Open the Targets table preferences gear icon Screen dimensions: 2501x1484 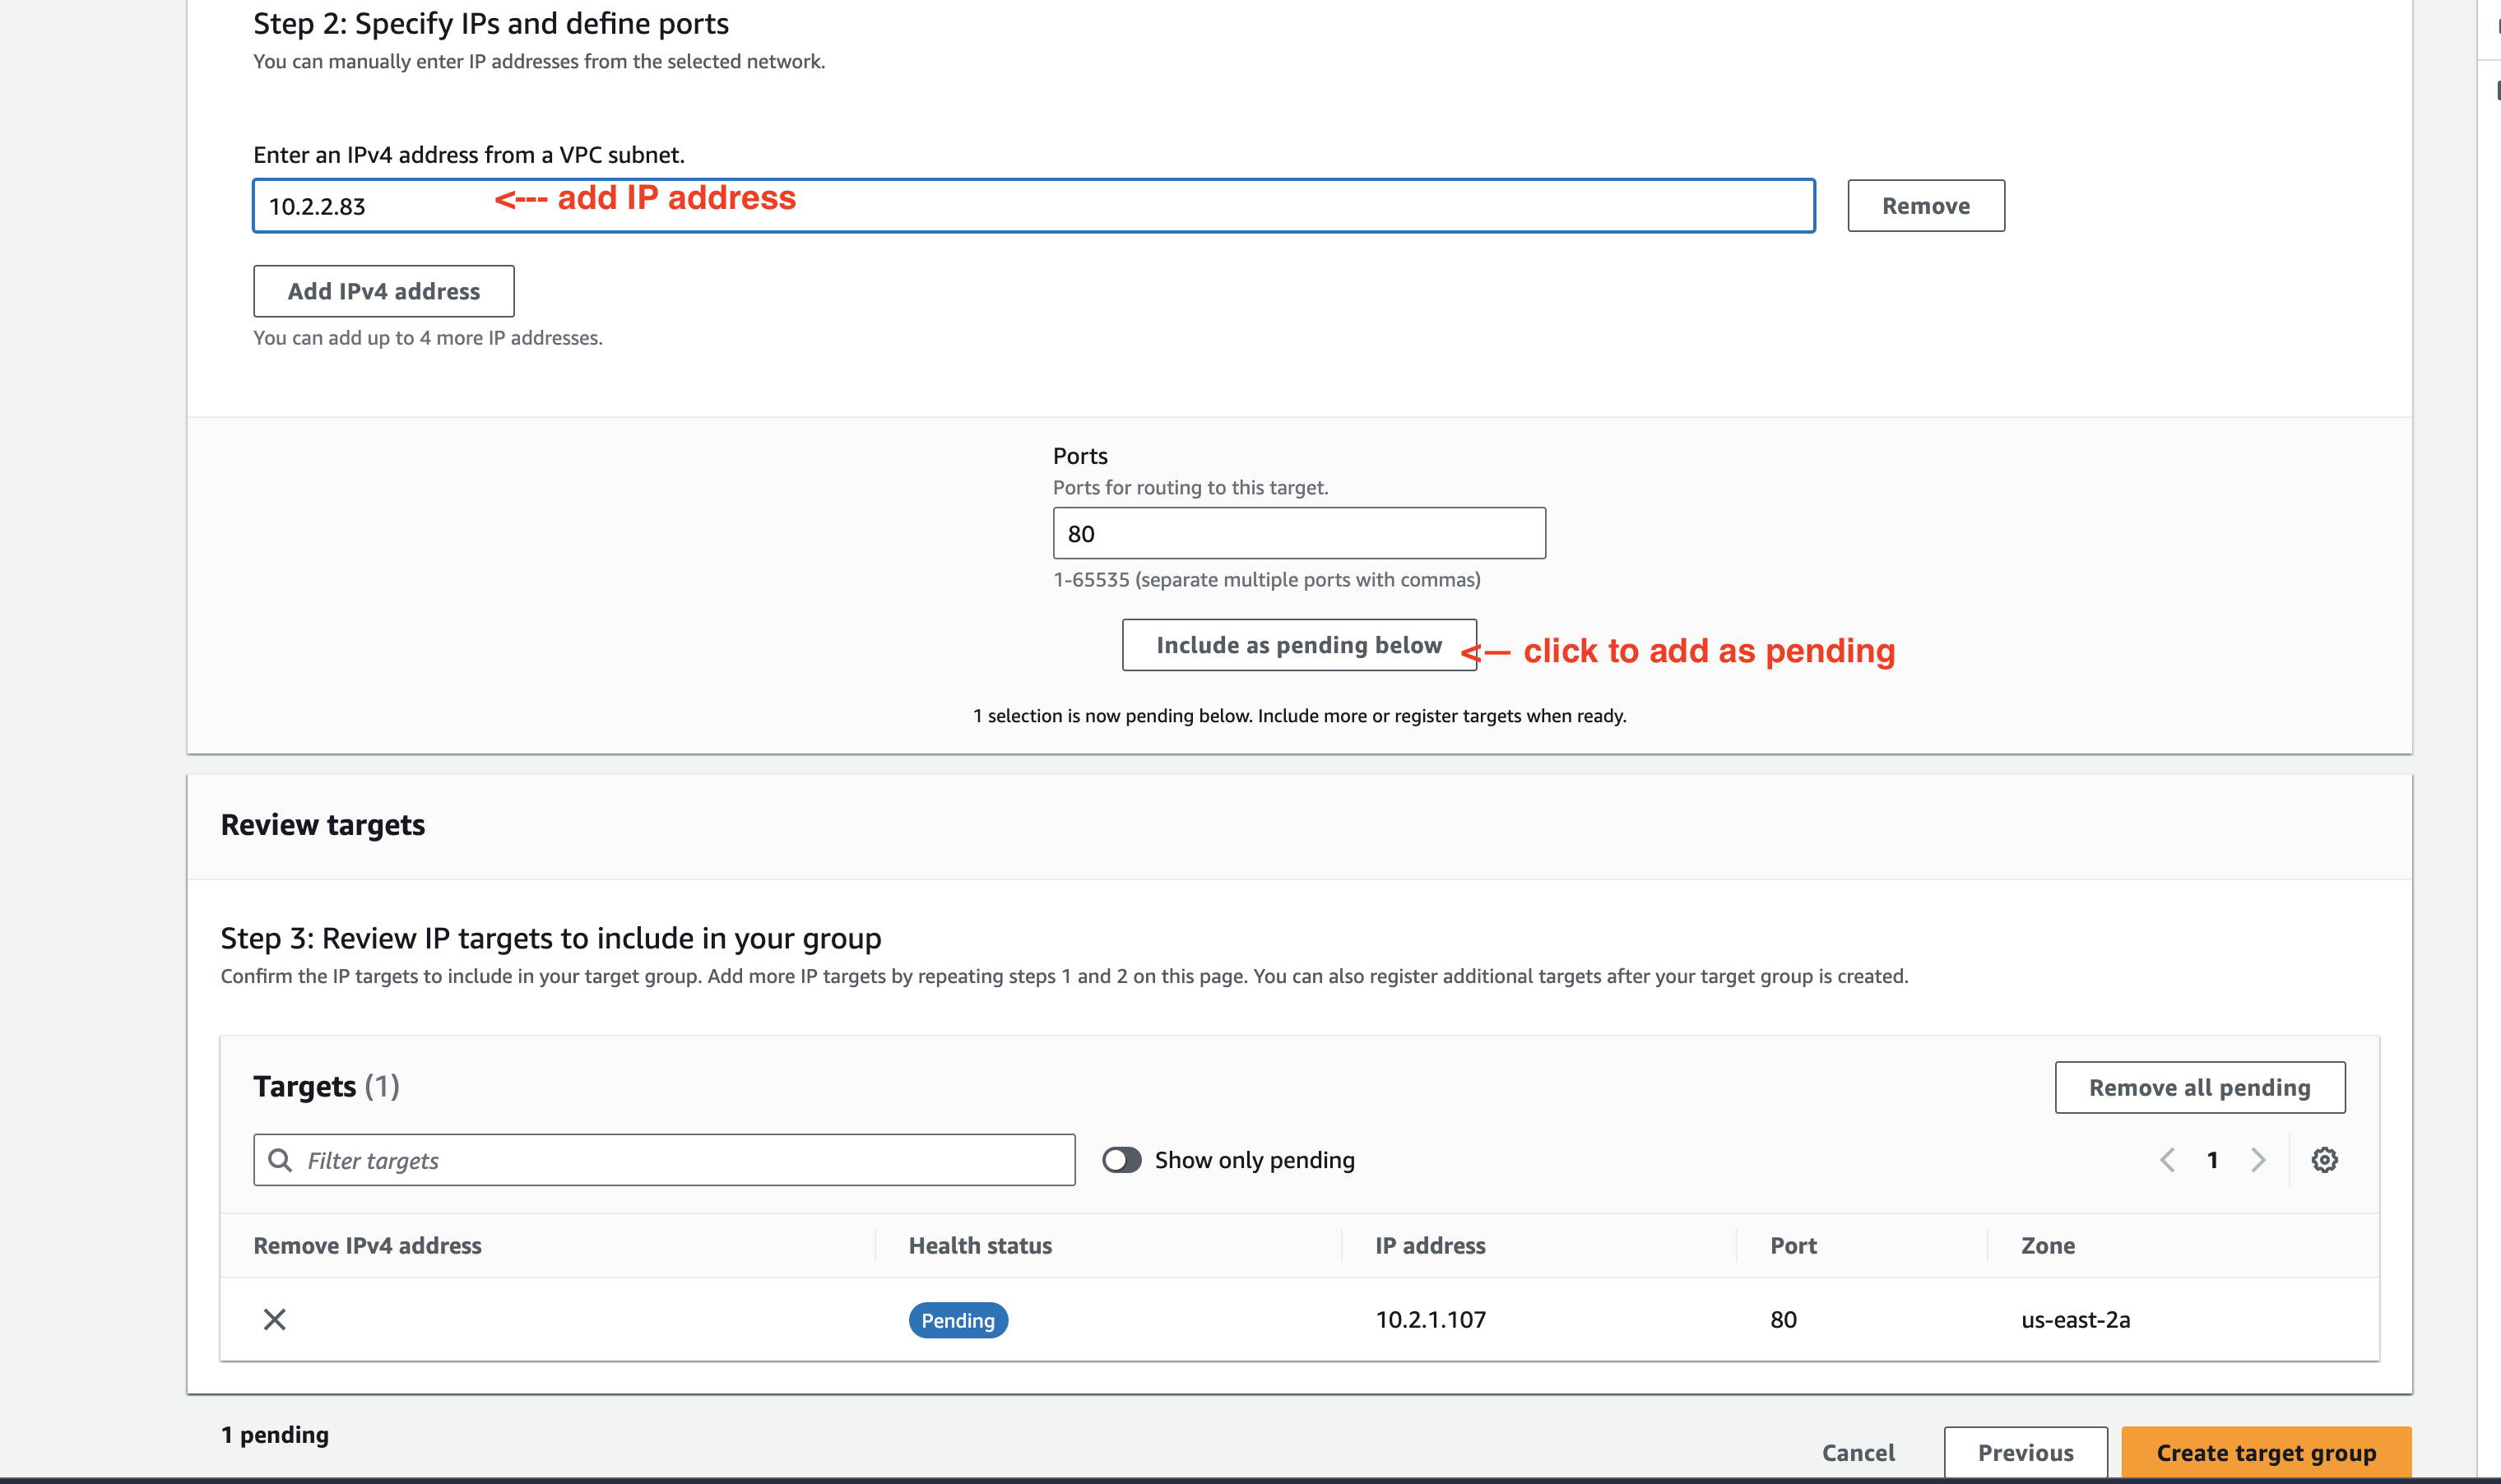[2325, 1160]
